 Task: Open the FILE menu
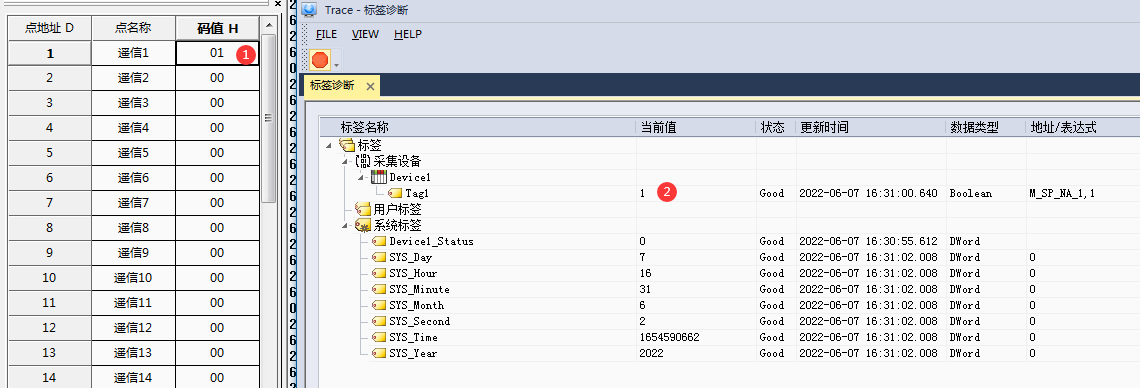click(326, 34)
